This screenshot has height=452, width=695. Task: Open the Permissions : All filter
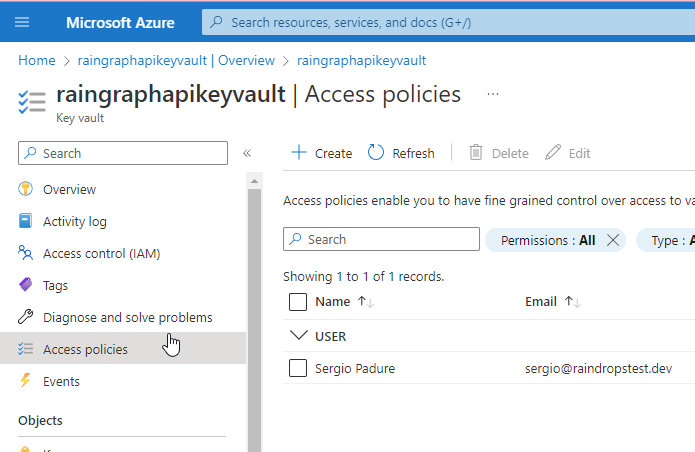[x=548, y=240]
